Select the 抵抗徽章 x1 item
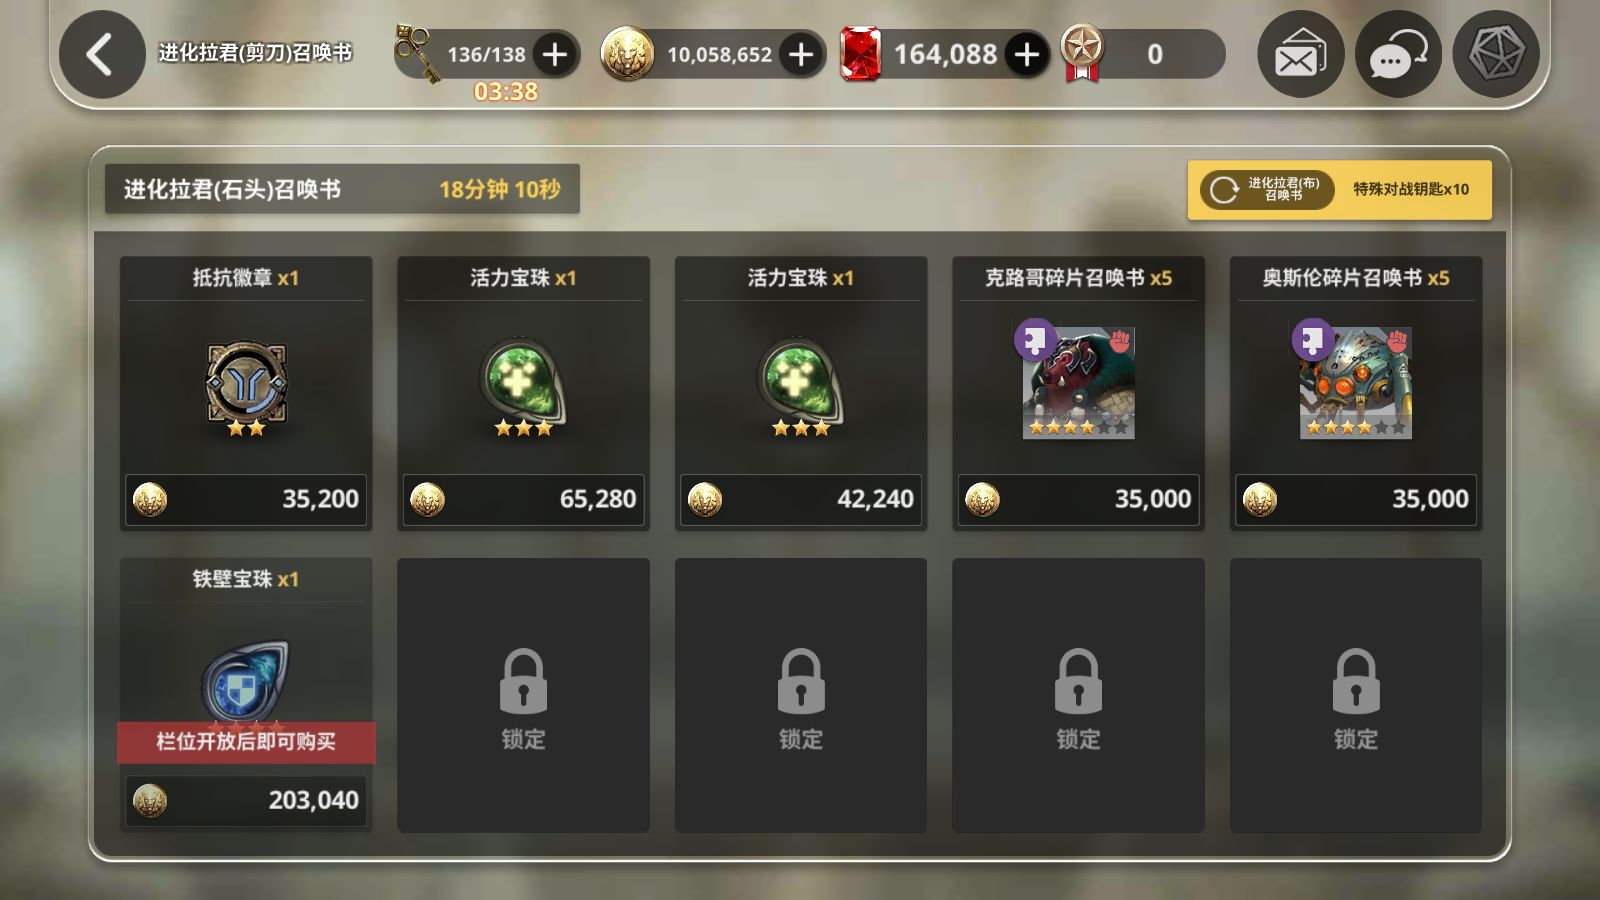 246,392
